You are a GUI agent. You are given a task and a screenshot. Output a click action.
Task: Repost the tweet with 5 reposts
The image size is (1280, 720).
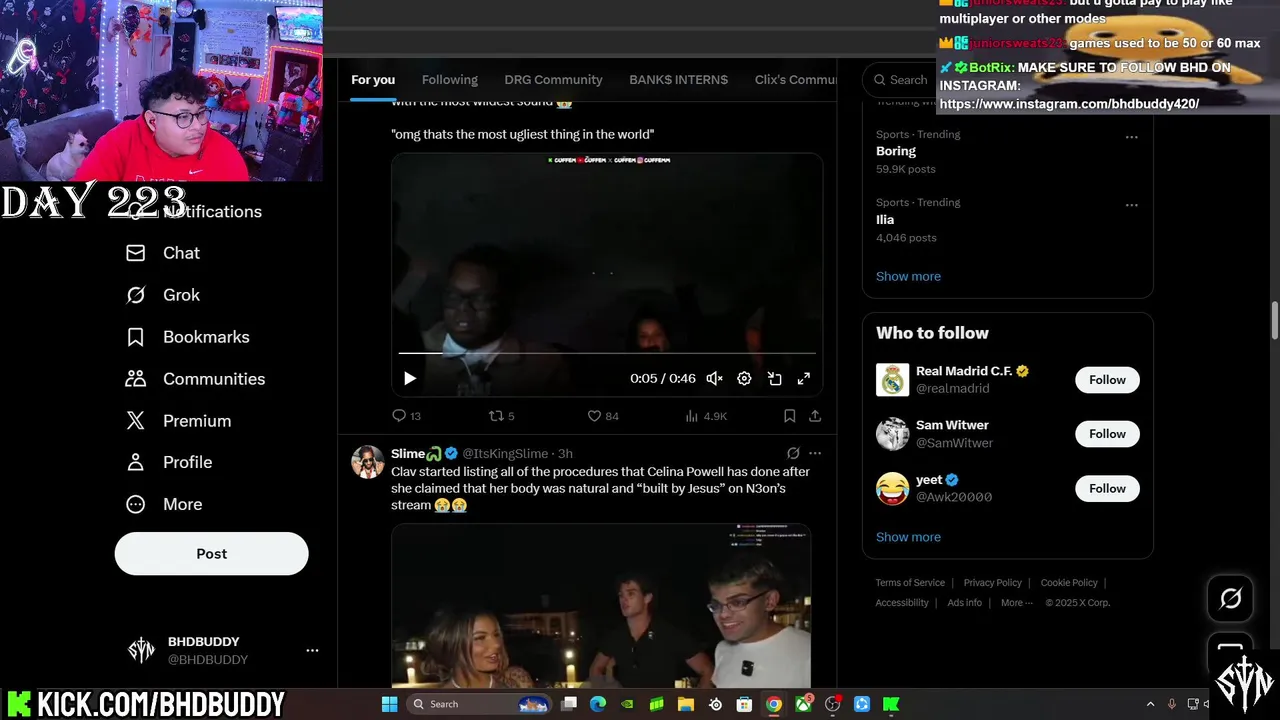coord(501,416)
